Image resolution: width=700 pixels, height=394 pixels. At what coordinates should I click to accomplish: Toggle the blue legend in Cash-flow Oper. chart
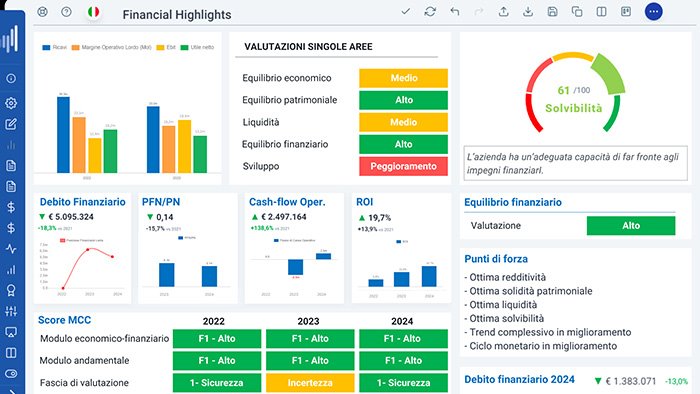[294, 241]
